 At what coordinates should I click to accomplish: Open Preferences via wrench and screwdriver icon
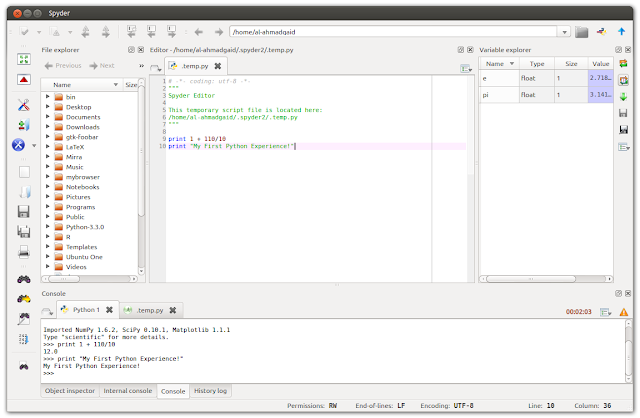(x=24, y=105)
